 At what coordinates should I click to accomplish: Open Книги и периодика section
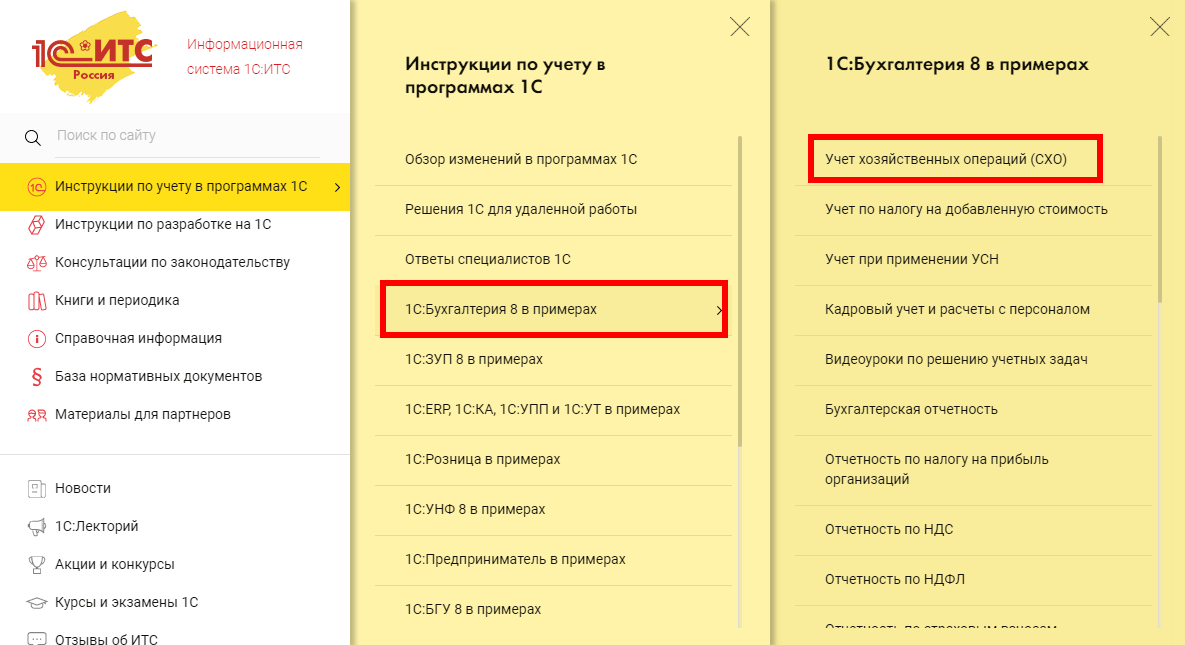pos(117,300)
